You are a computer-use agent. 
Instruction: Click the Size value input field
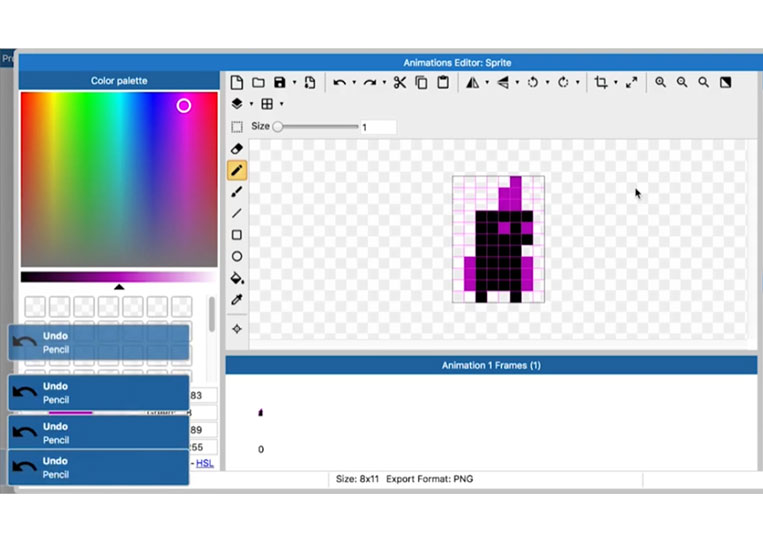click(x=378, y=127)
